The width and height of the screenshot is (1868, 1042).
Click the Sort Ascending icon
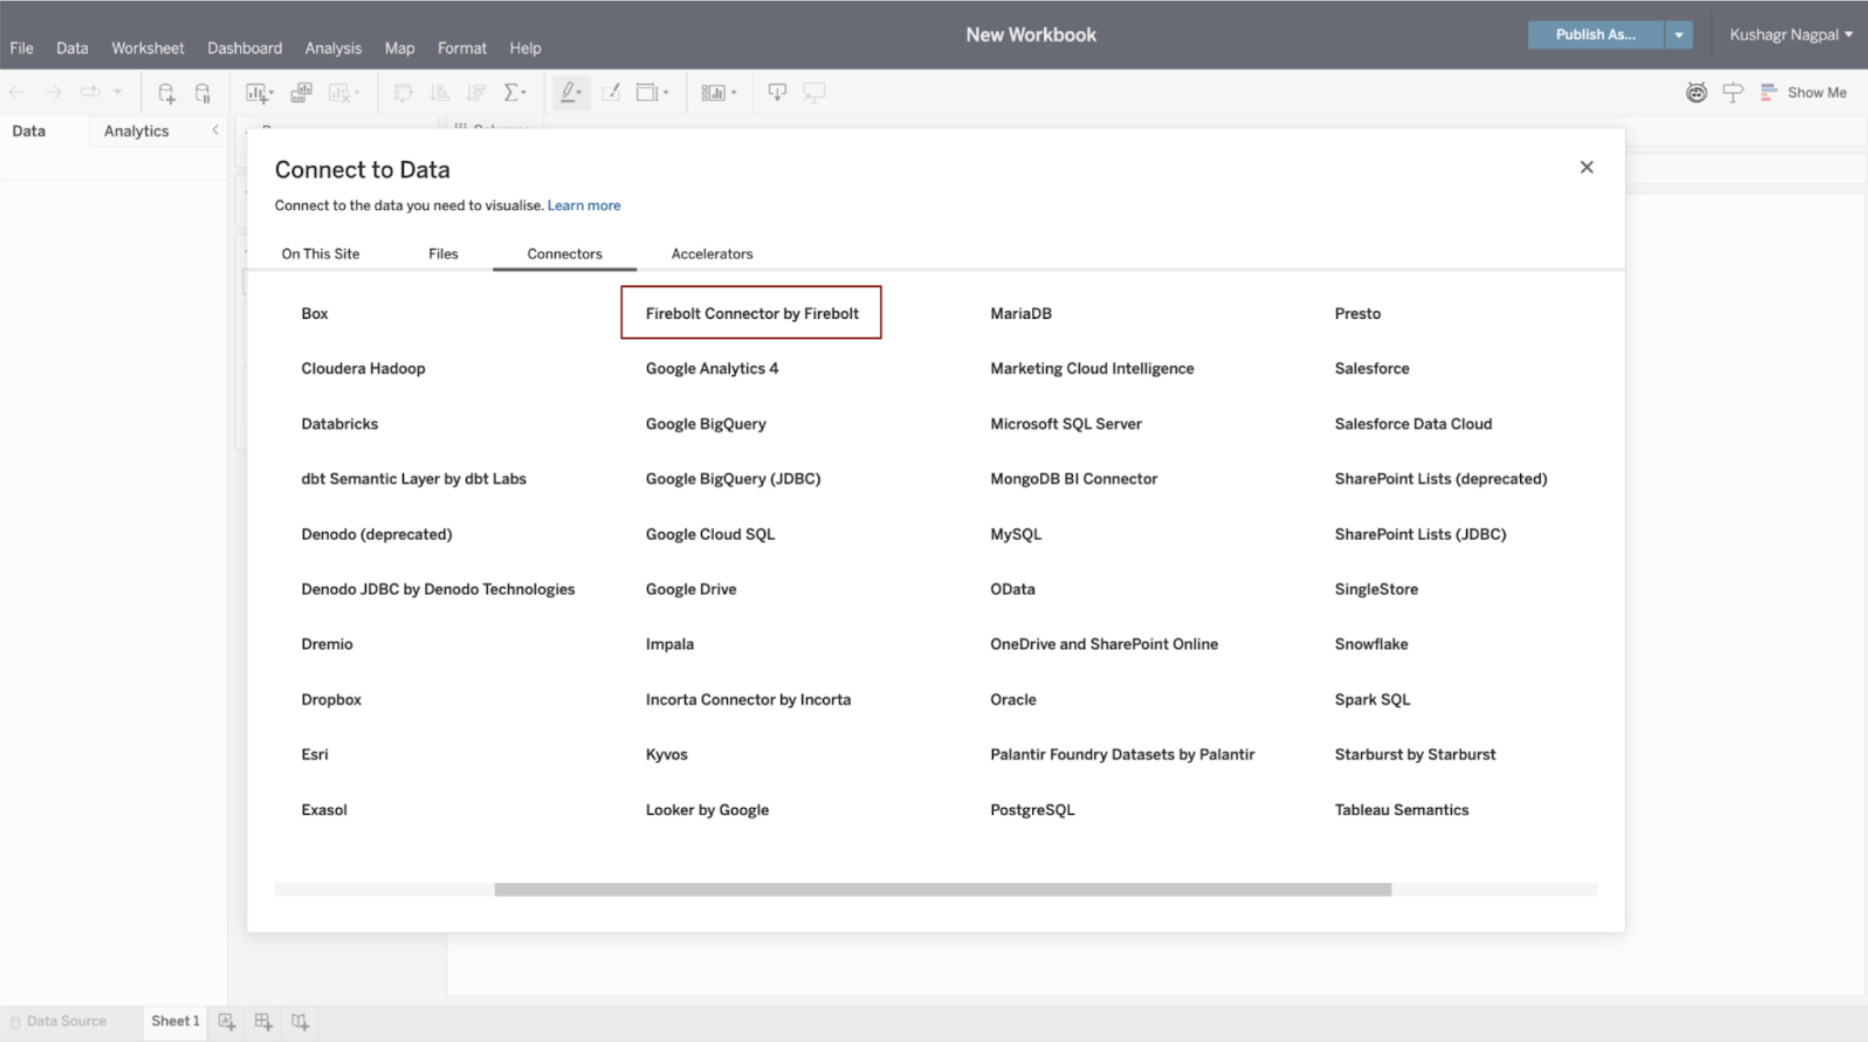(x=439, y=93)
